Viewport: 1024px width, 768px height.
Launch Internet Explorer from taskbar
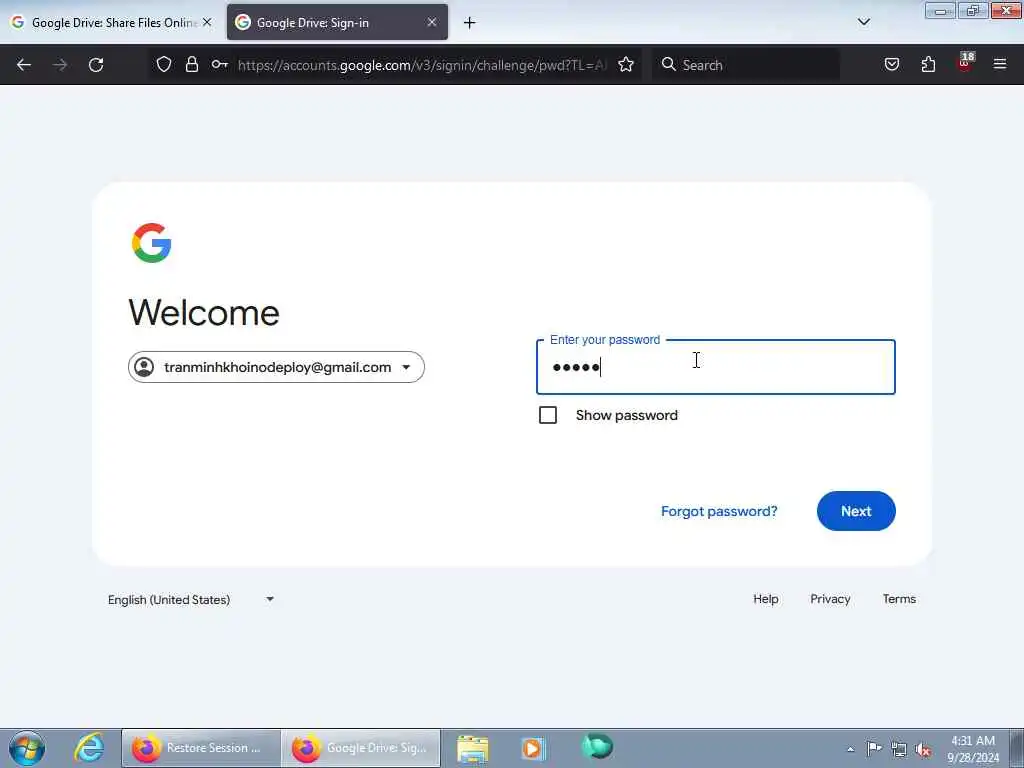(89, 748)
